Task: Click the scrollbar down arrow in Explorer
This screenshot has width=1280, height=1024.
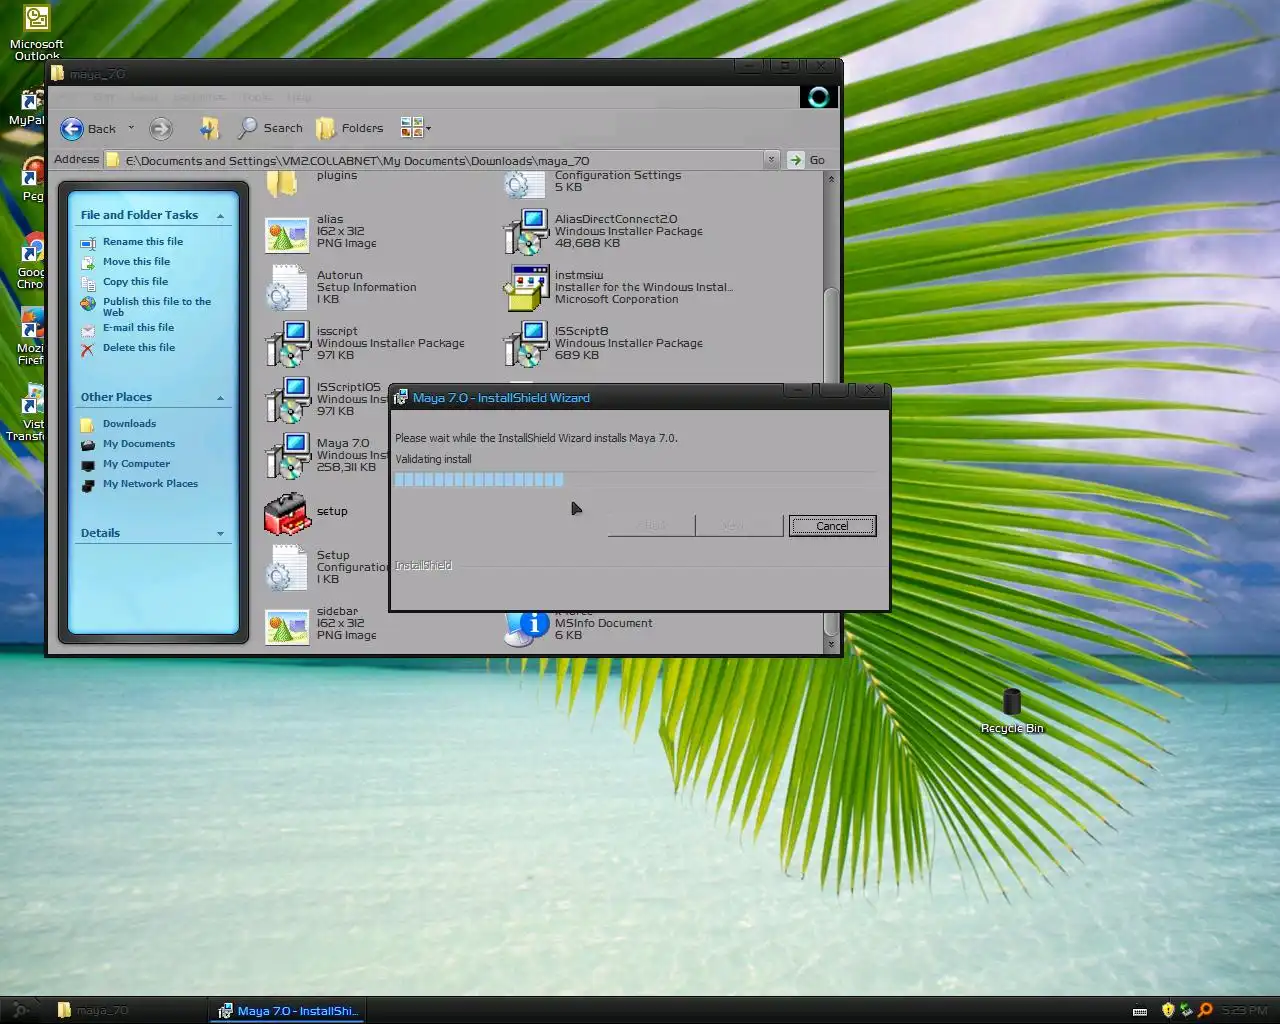Action: (830, 646)
